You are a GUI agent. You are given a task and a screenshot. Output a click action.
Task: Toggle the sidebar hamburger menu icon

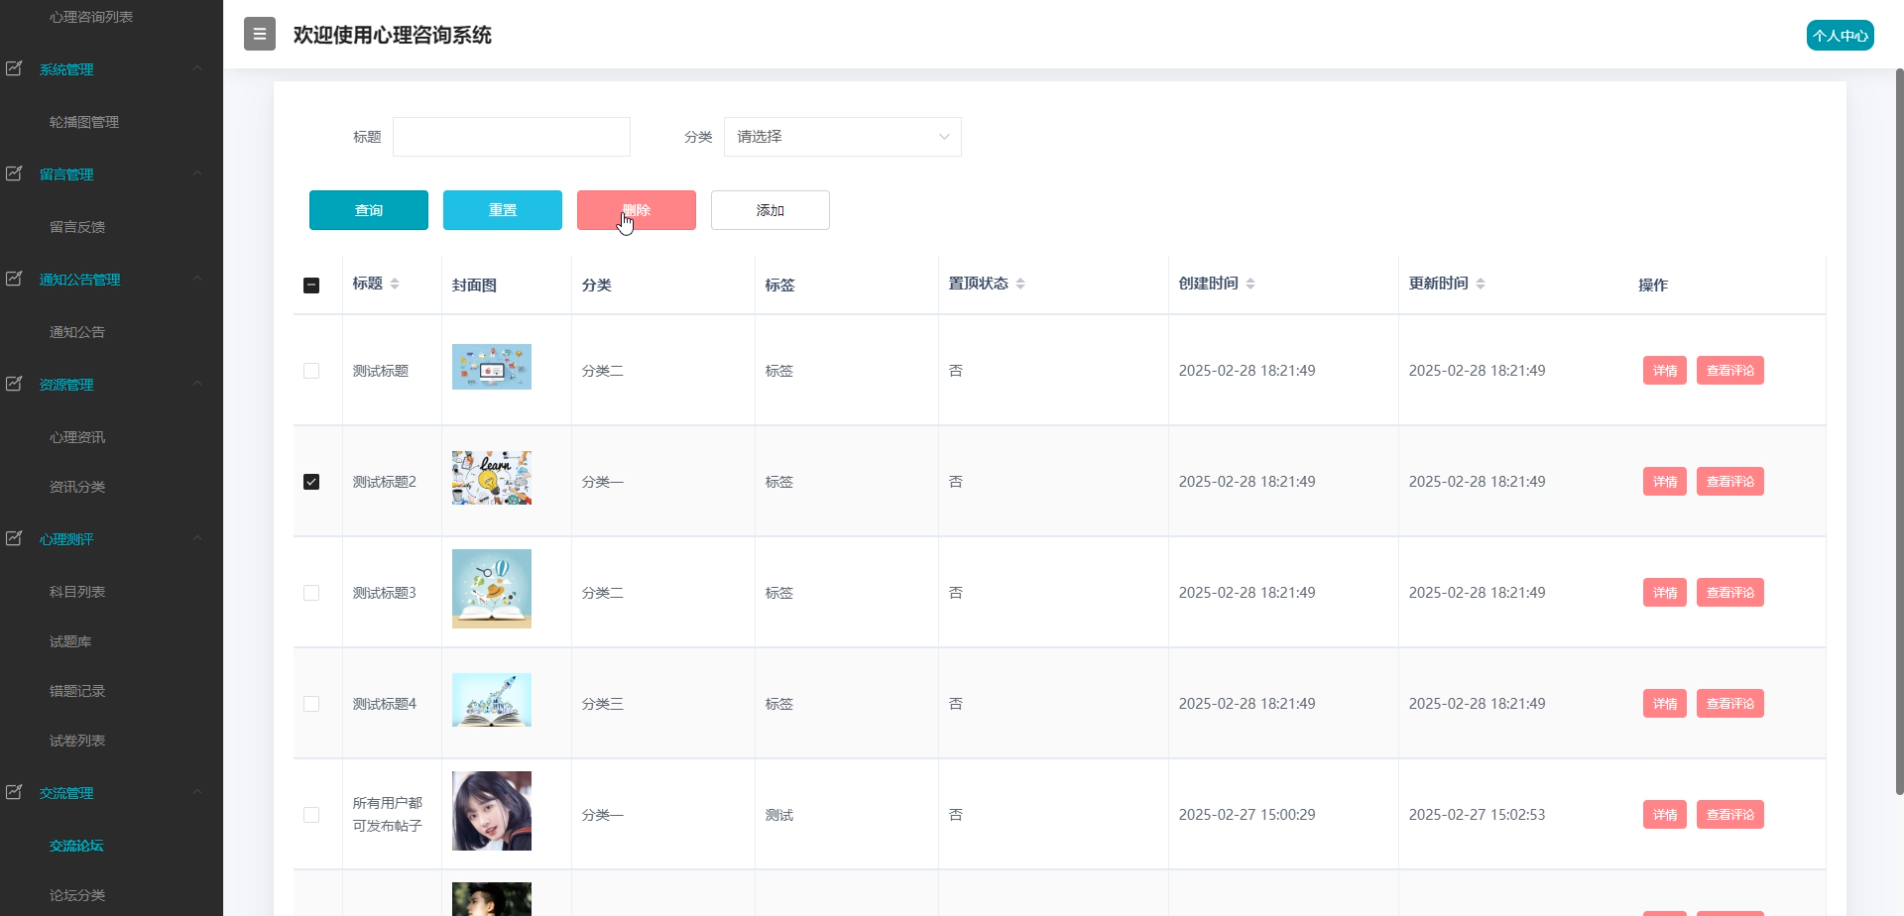pos(259,34)
